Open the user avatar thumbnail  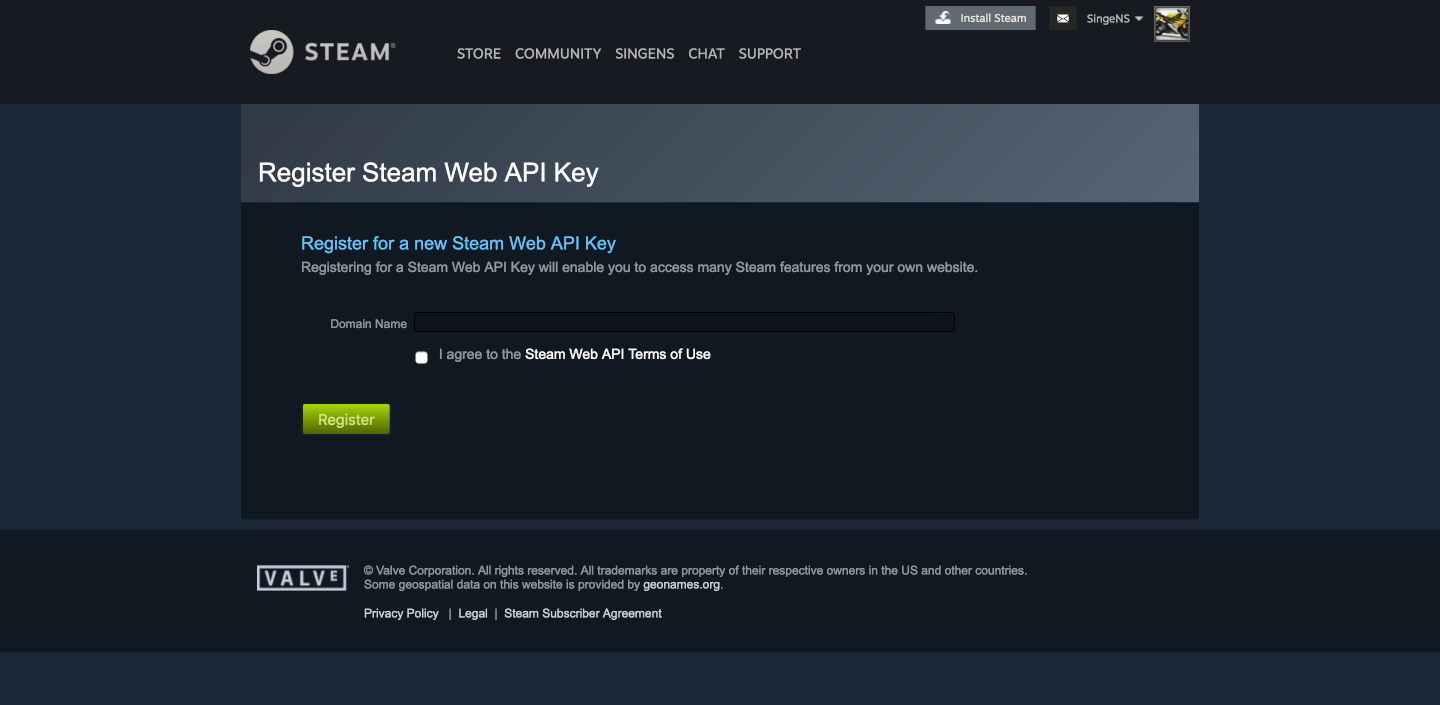pos(1172,24)
